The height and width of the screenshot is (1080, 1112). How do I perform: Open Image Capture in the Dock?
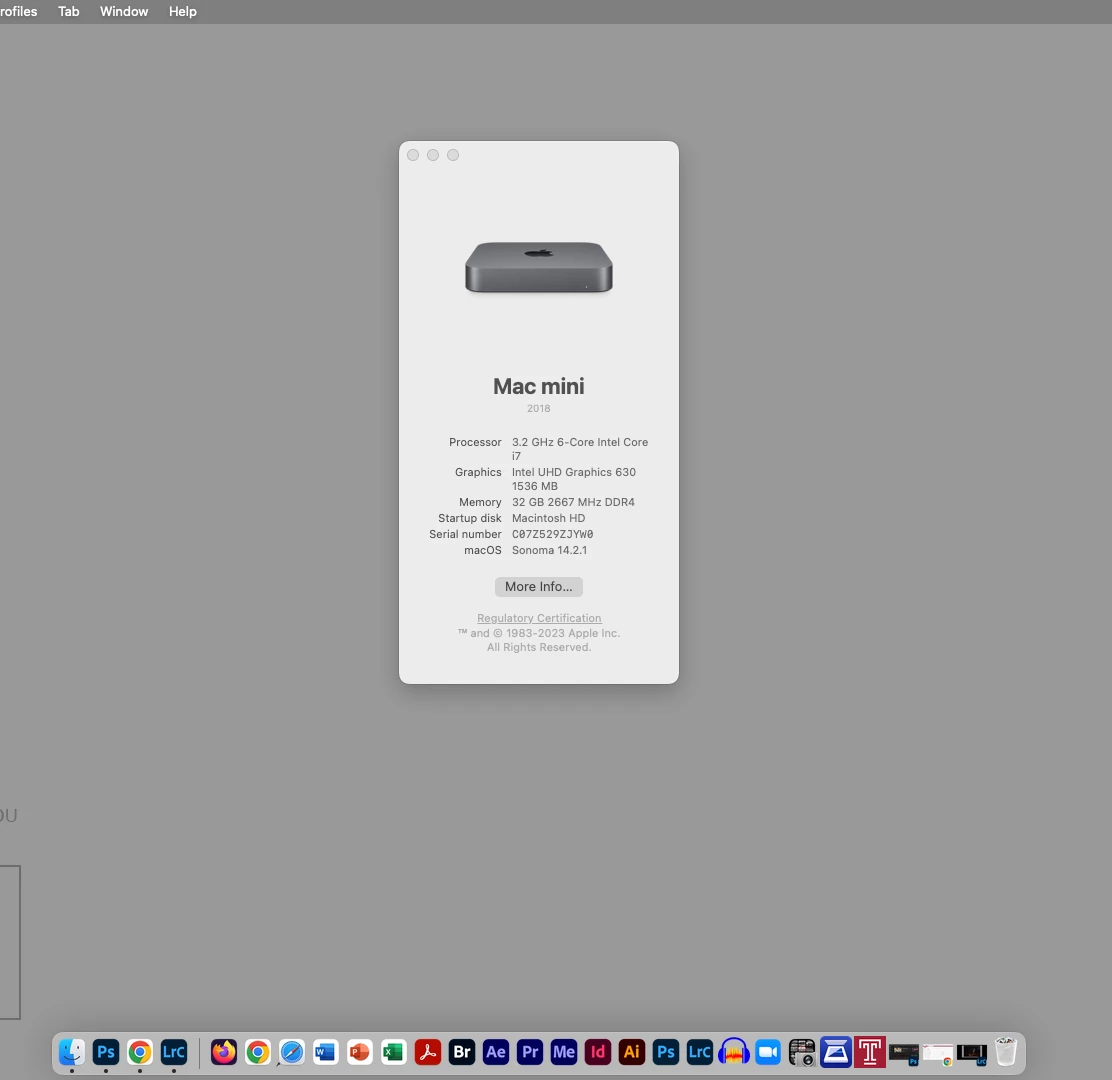pyautogui.click(x=802, y=1052)
